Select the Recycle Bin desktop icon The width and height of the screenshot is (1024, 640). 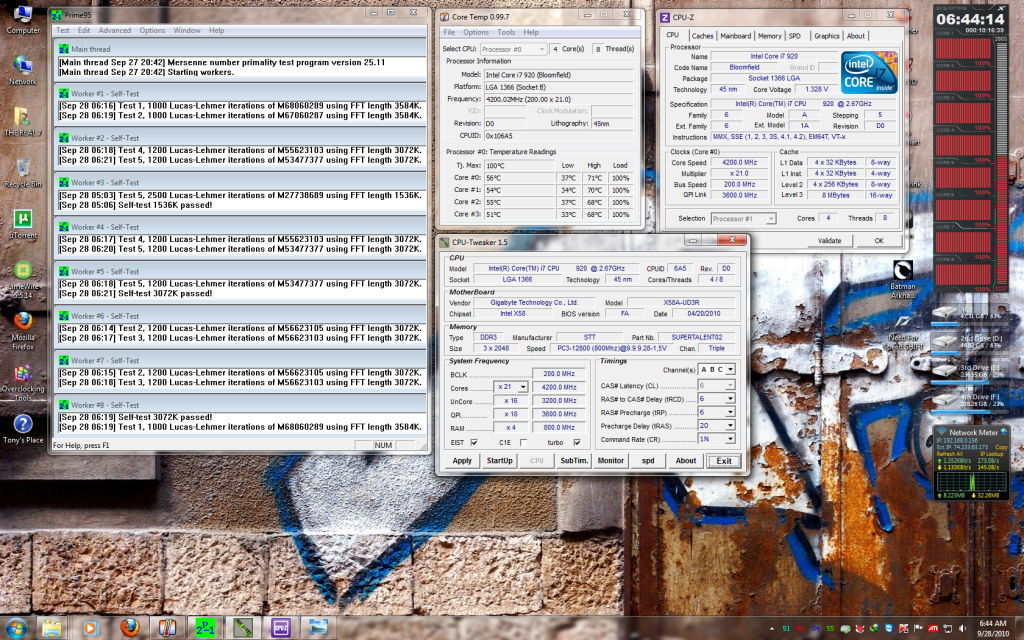[x=23, y=172]
